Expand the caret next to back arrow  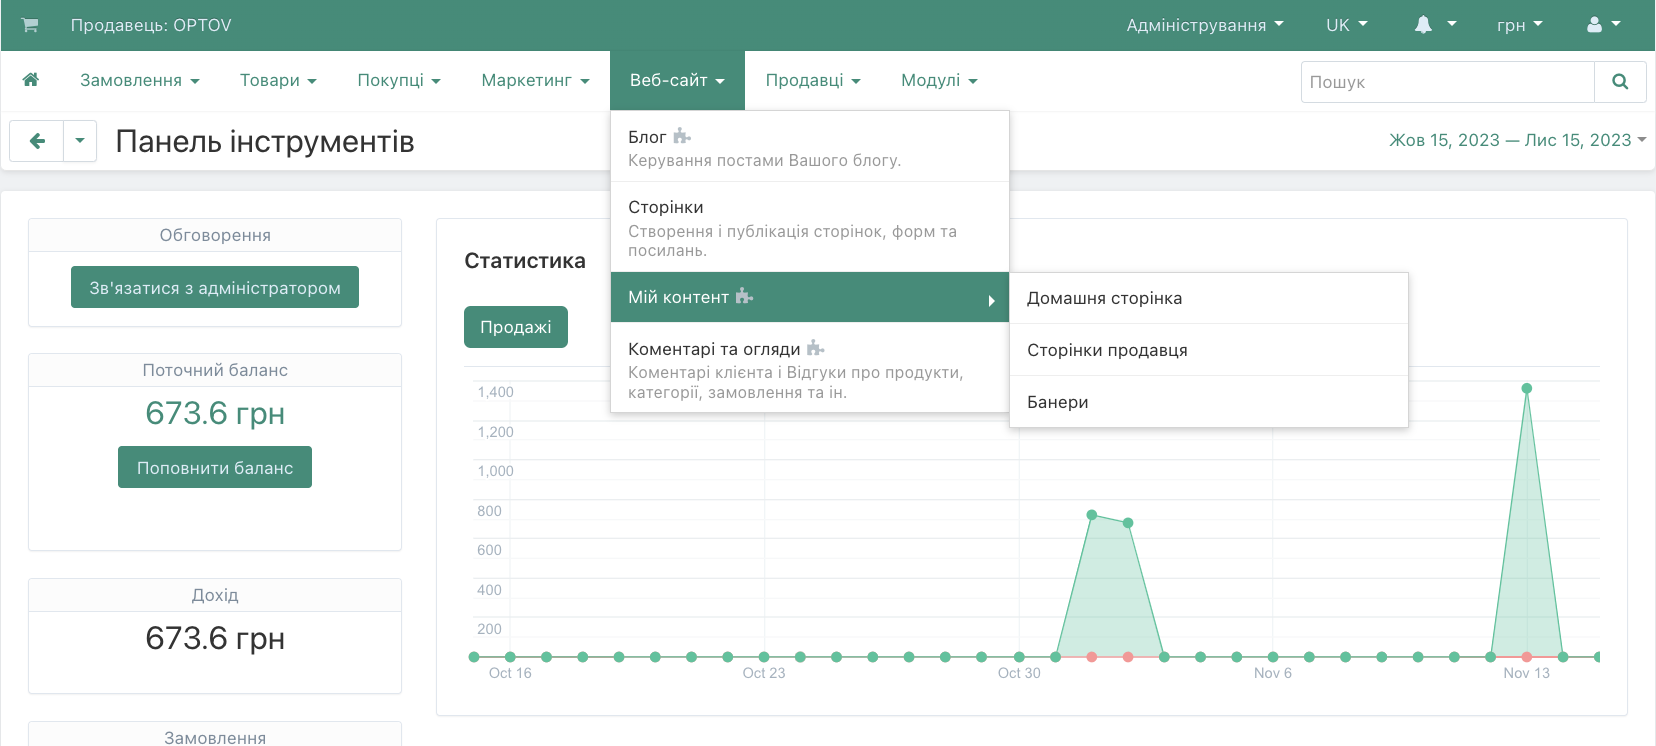point(80,141)
